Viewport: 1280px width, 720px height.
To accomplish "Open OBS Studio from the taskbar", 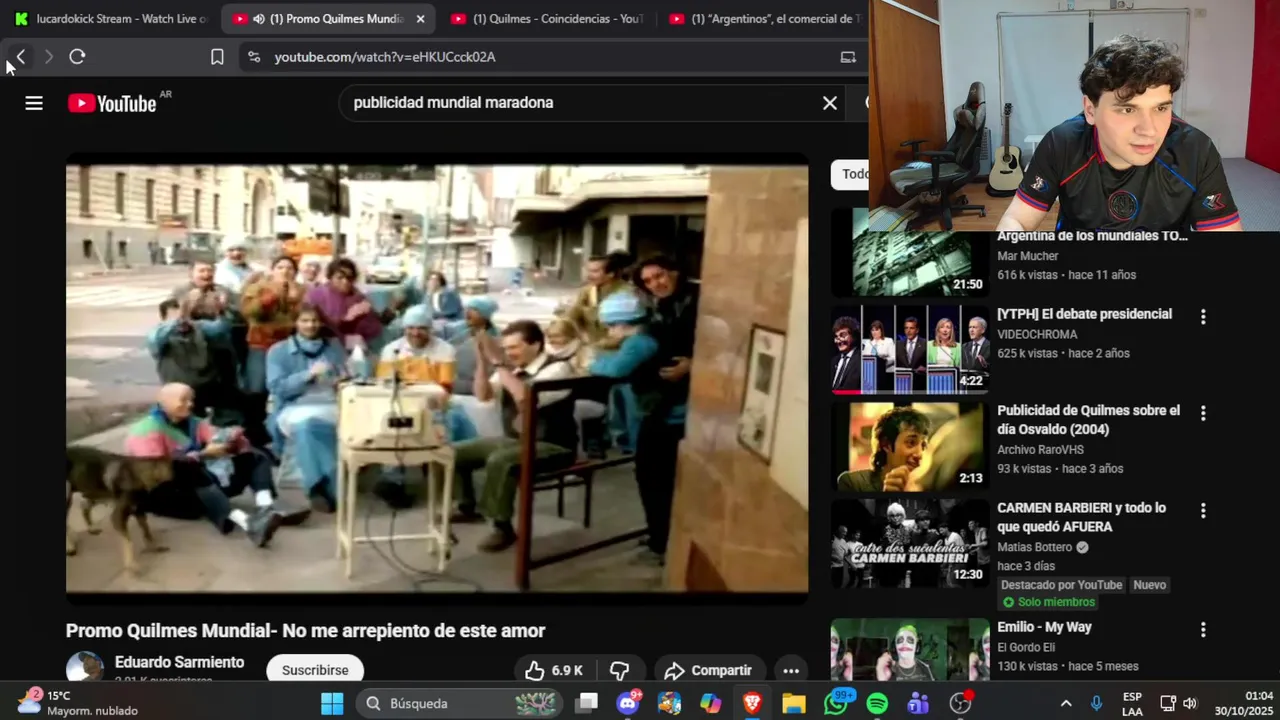I will 960,703.
